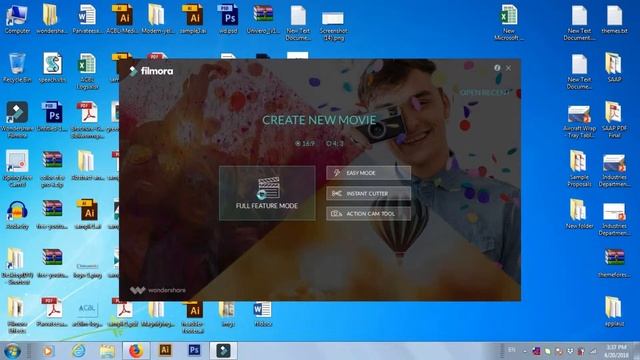Viewport: 640px width, 360px height.
Task: Open the Computer desktop icon
Action: (x=17, y=19)
